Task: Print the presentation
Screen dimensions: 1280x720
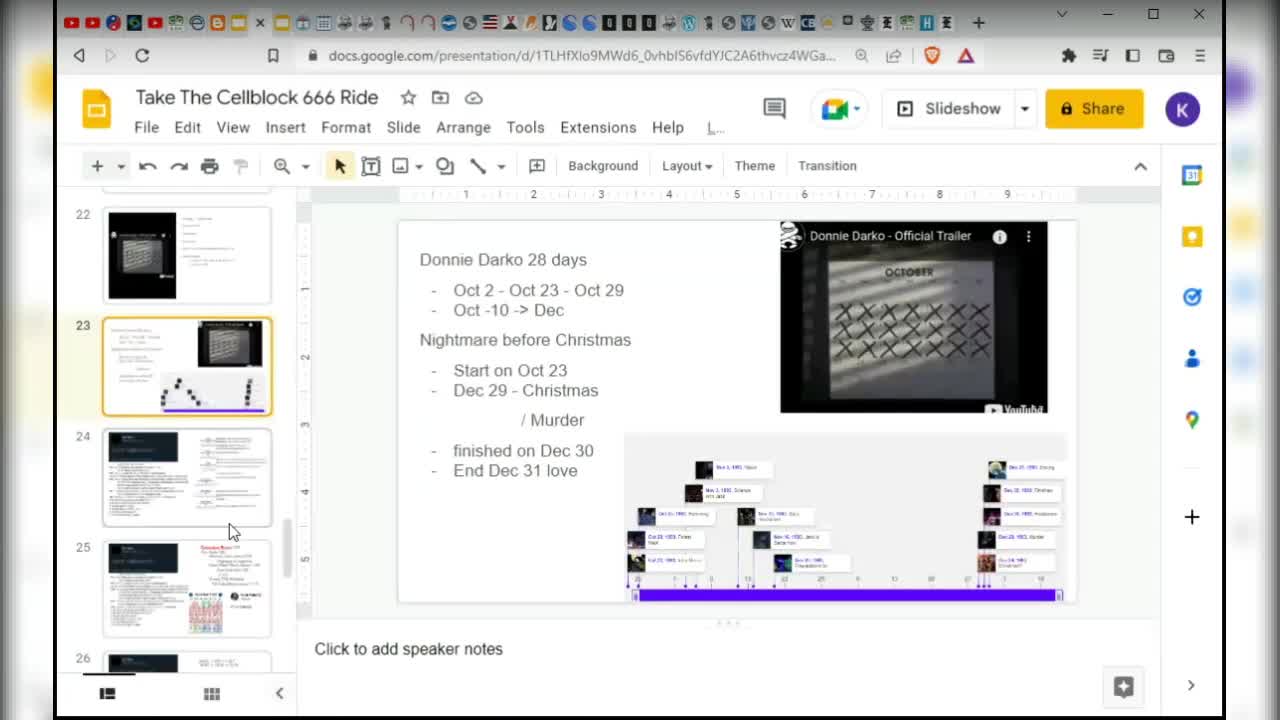Action: (209, 166)
